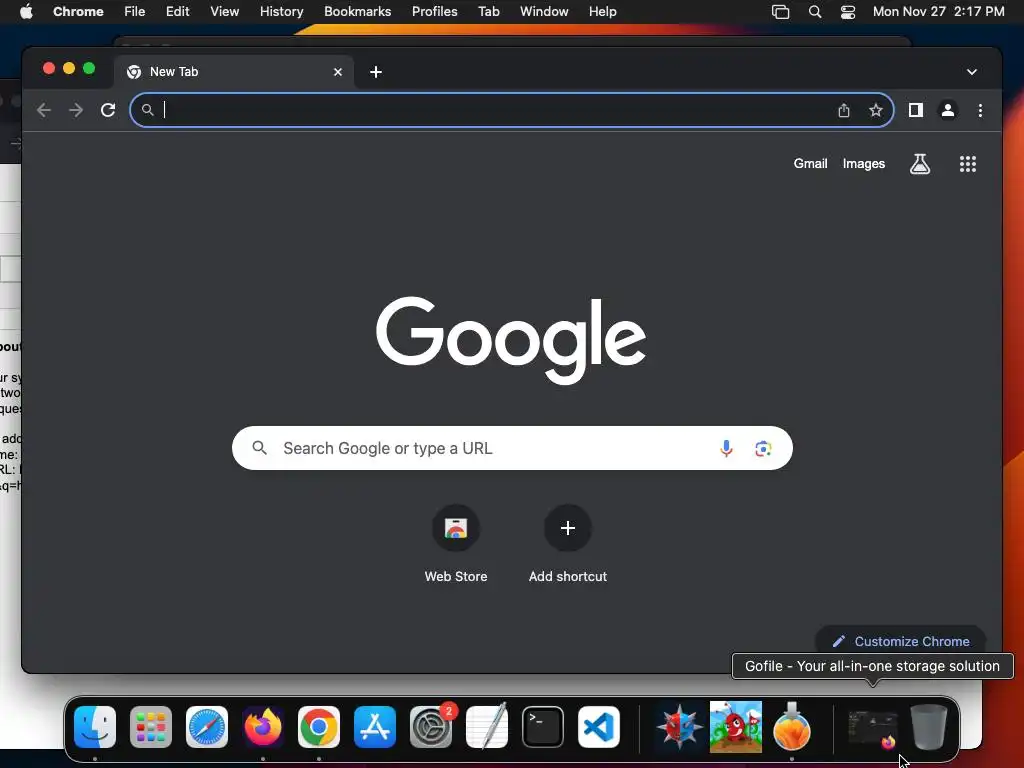Open the Tab menu
This screenshot has width=1024, height=768.
(488, 12)
